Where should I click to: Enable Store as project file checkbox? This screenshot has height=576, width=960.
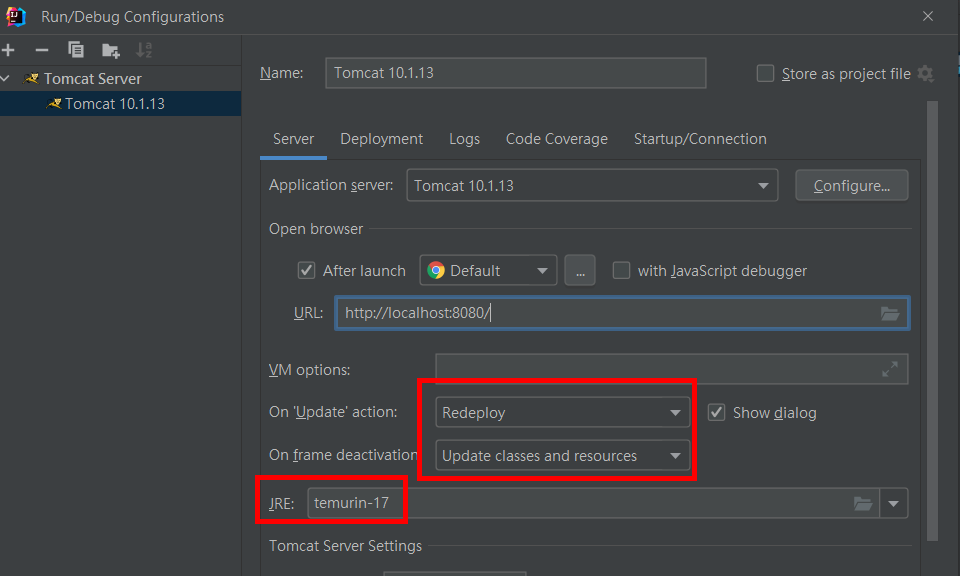pyautogui.click(x=765, y=73)
